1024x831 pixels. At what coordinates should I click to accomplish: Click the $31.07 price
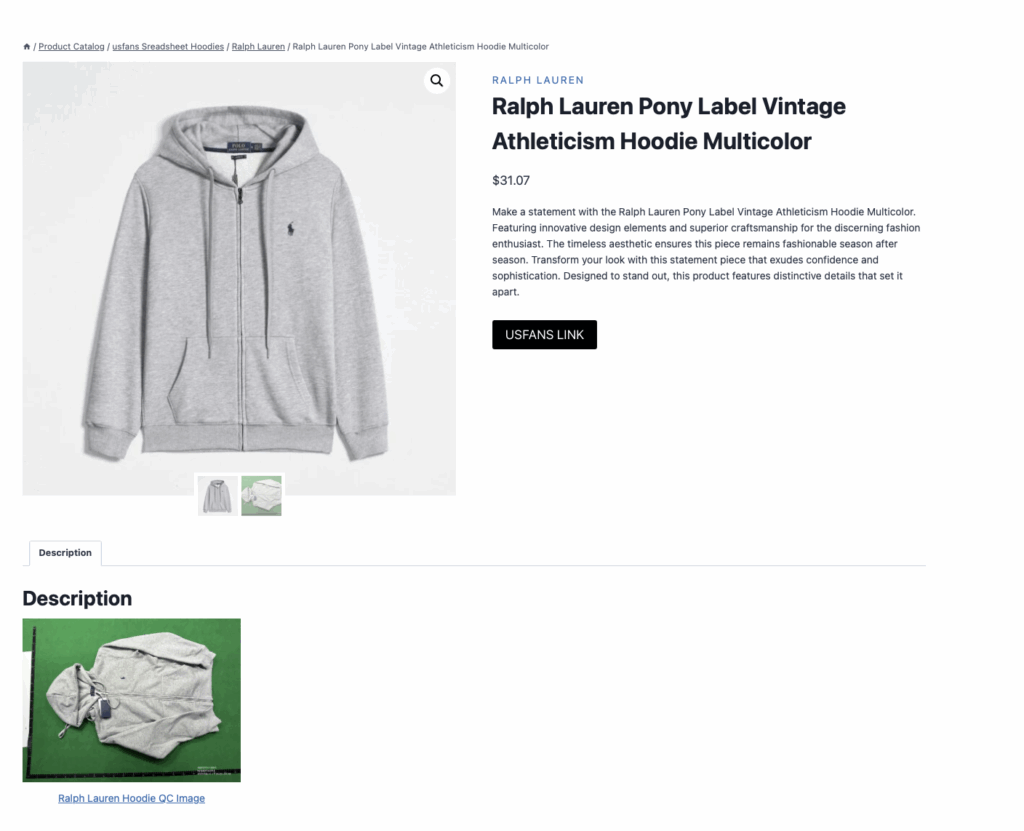[511, 180]
